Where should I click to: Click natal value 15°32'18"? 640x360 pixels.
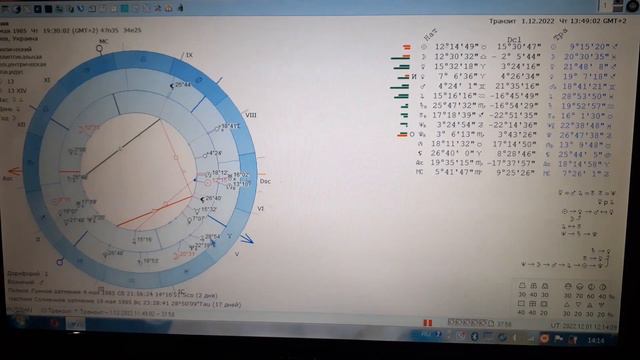(x=456, y=66)
